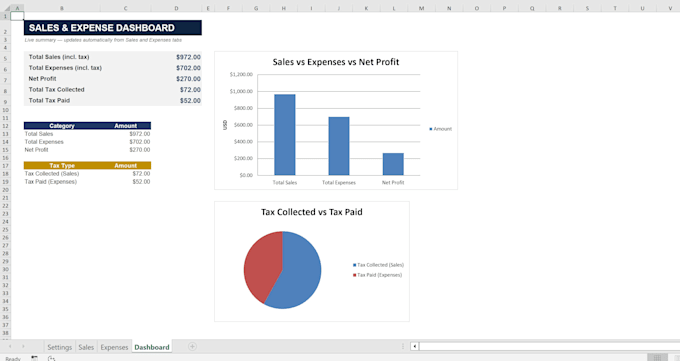The image size is (680, 361).
Task: Select column B header
Action: [62, 8]
